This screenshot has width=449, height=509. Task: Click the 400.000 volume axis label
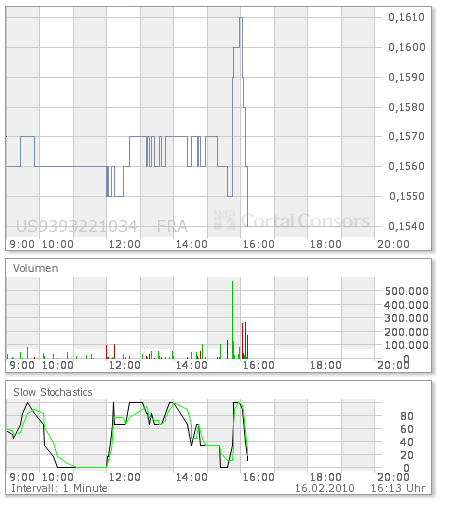coord(406,305)
